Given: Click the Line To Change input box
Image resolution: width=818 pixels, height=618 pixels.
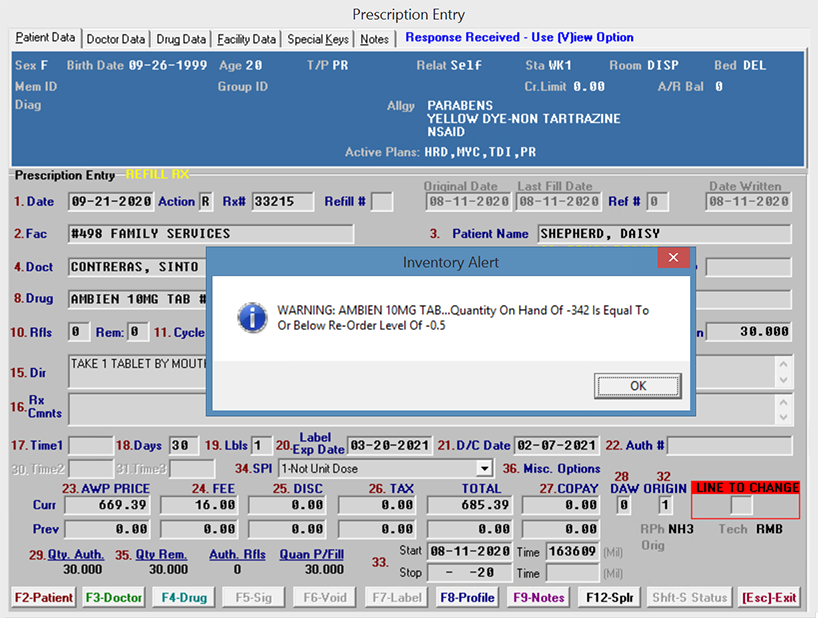Looking at the screenshot, I should tap(741, 506).
